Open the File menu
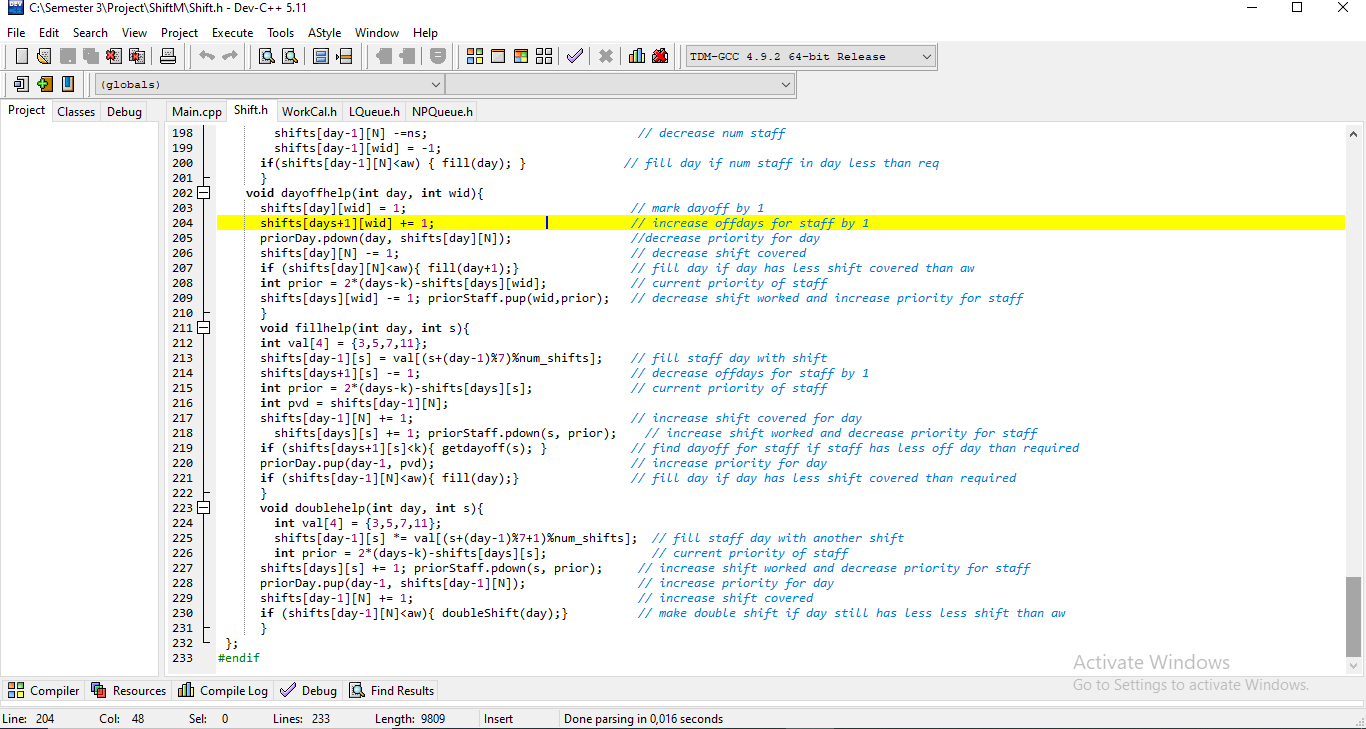 [16, 33]
